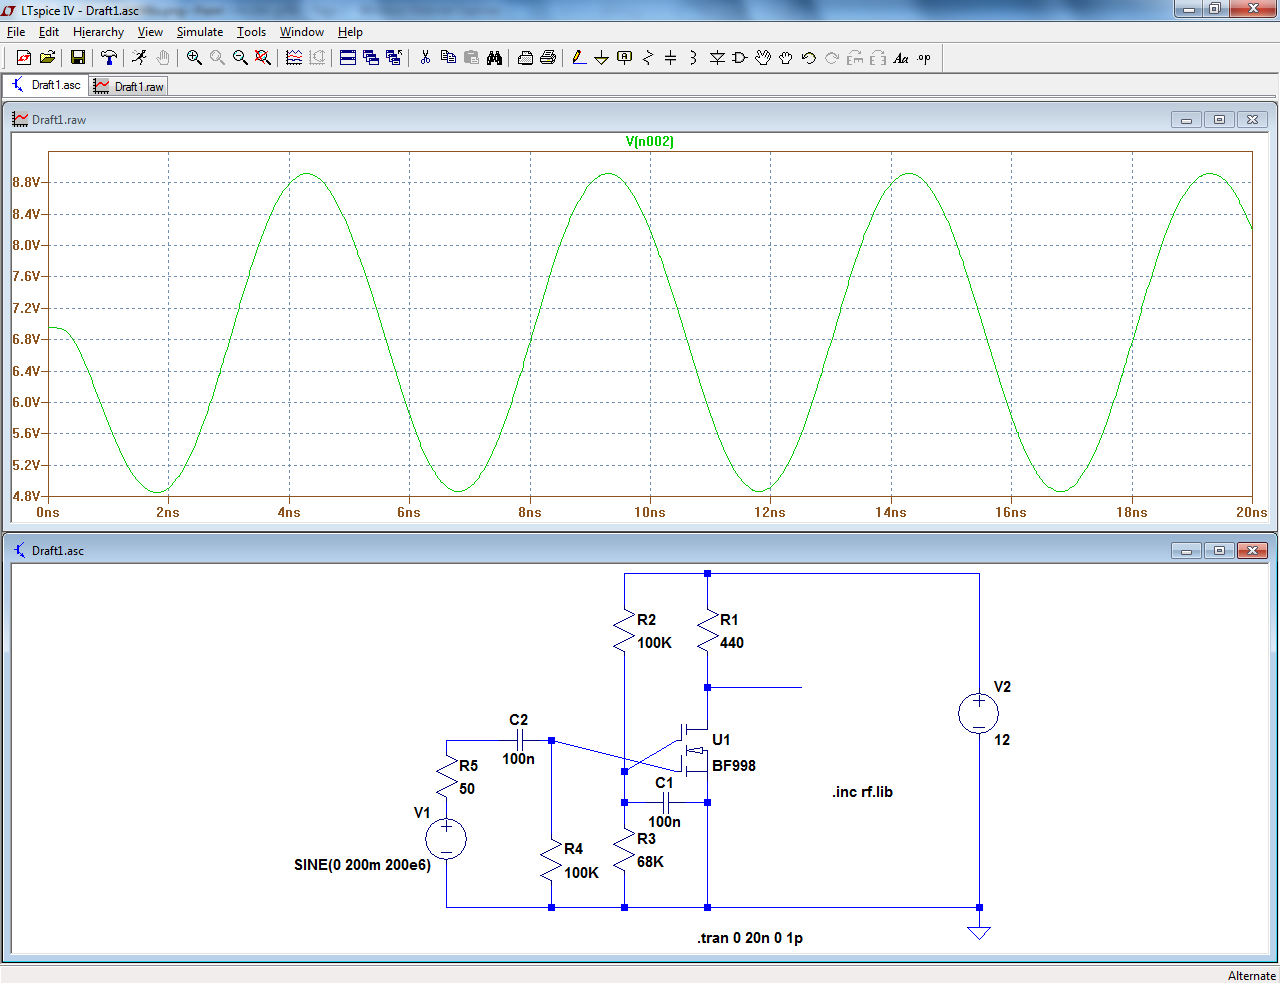
Task: Open the Simulate menu
Action: point(199,32)
